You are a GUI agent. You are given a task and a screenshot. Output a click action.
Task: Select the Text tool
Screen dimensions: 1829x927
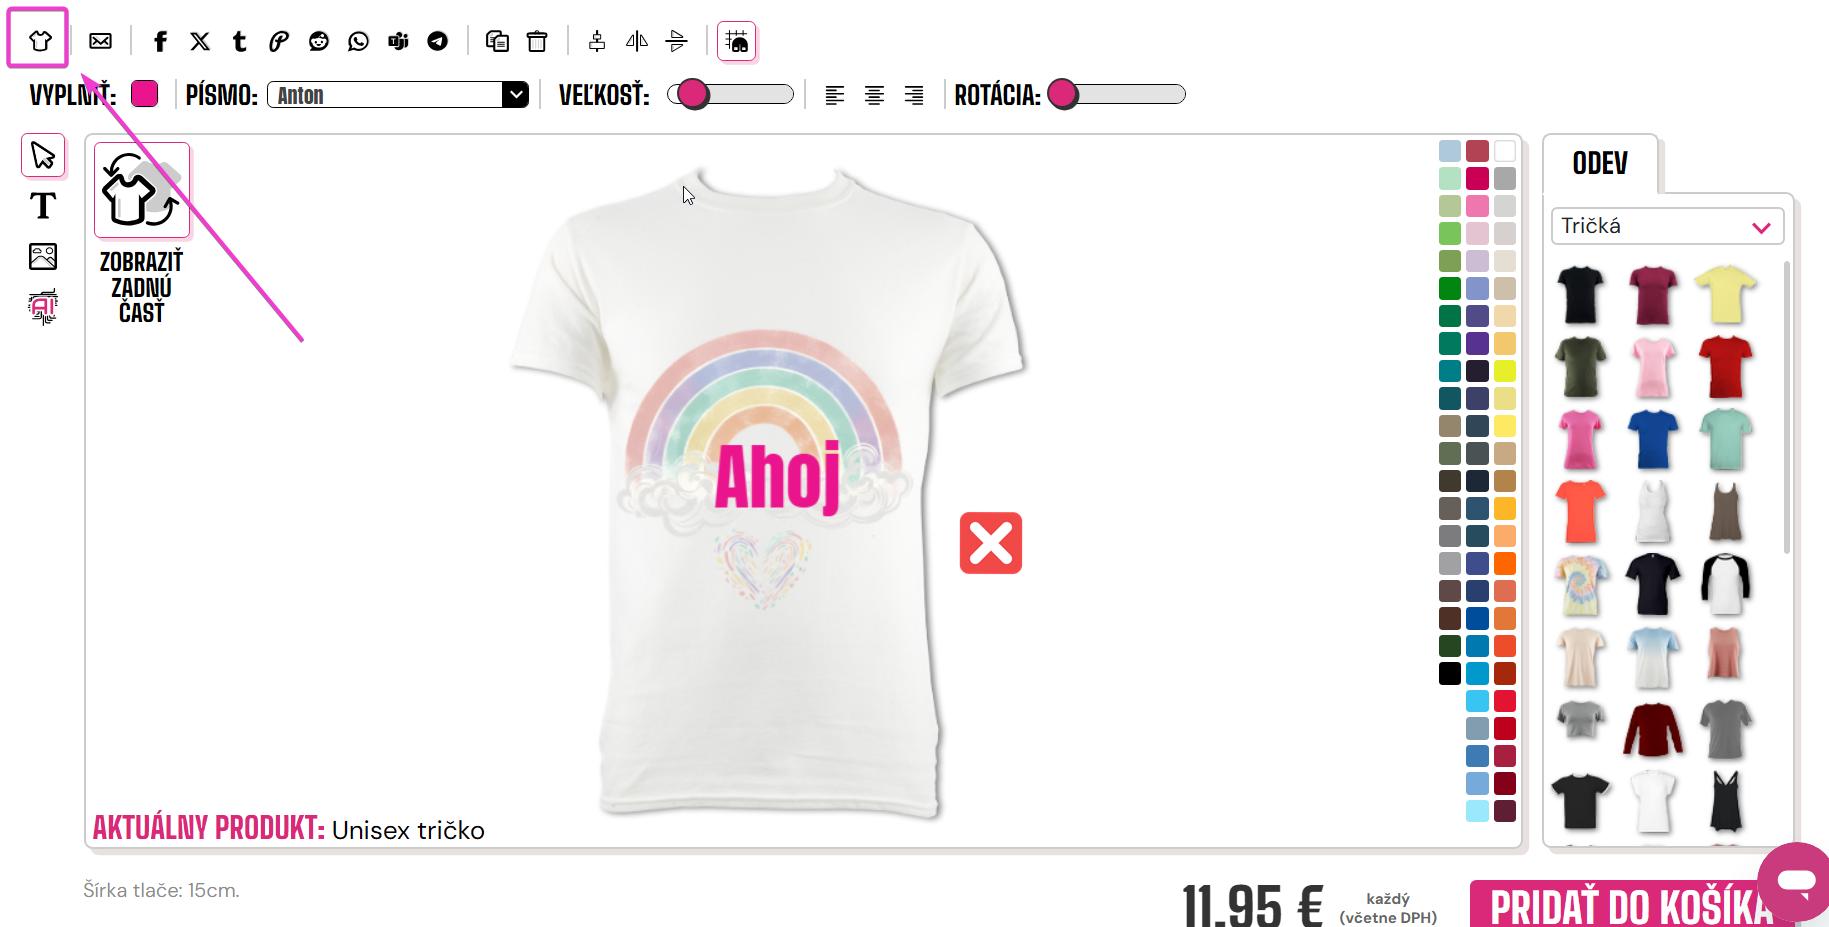coord(43,206)
